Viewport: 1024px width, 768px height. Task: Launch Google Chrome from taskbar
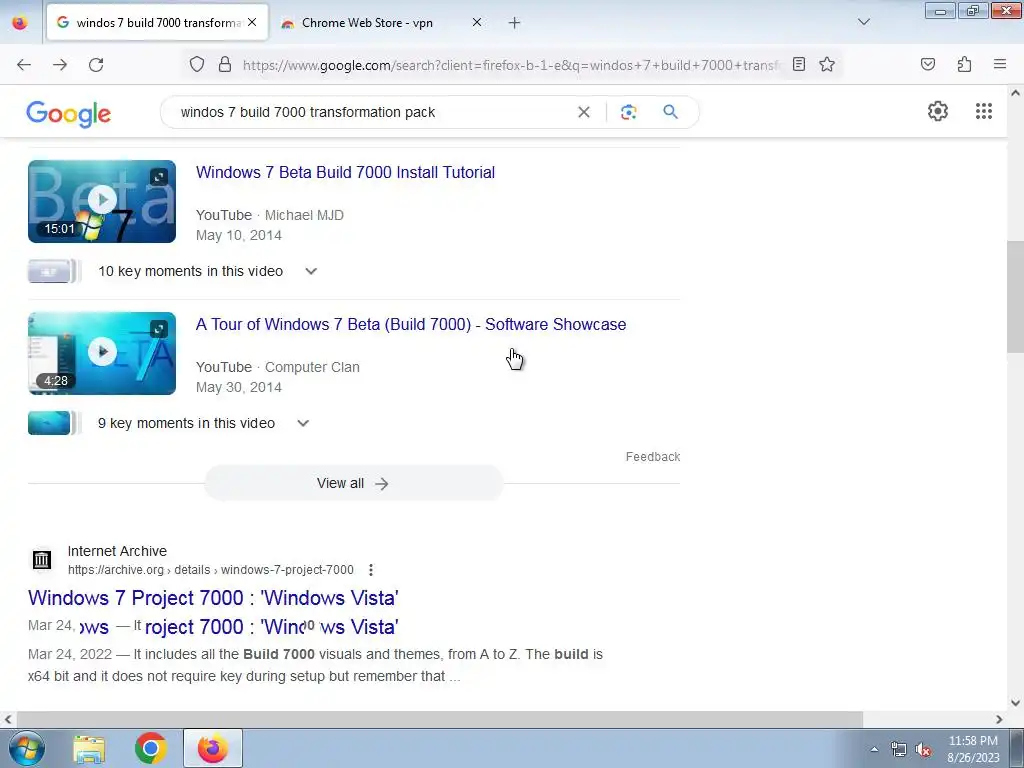pyautogui.click(x=151, y=748)
